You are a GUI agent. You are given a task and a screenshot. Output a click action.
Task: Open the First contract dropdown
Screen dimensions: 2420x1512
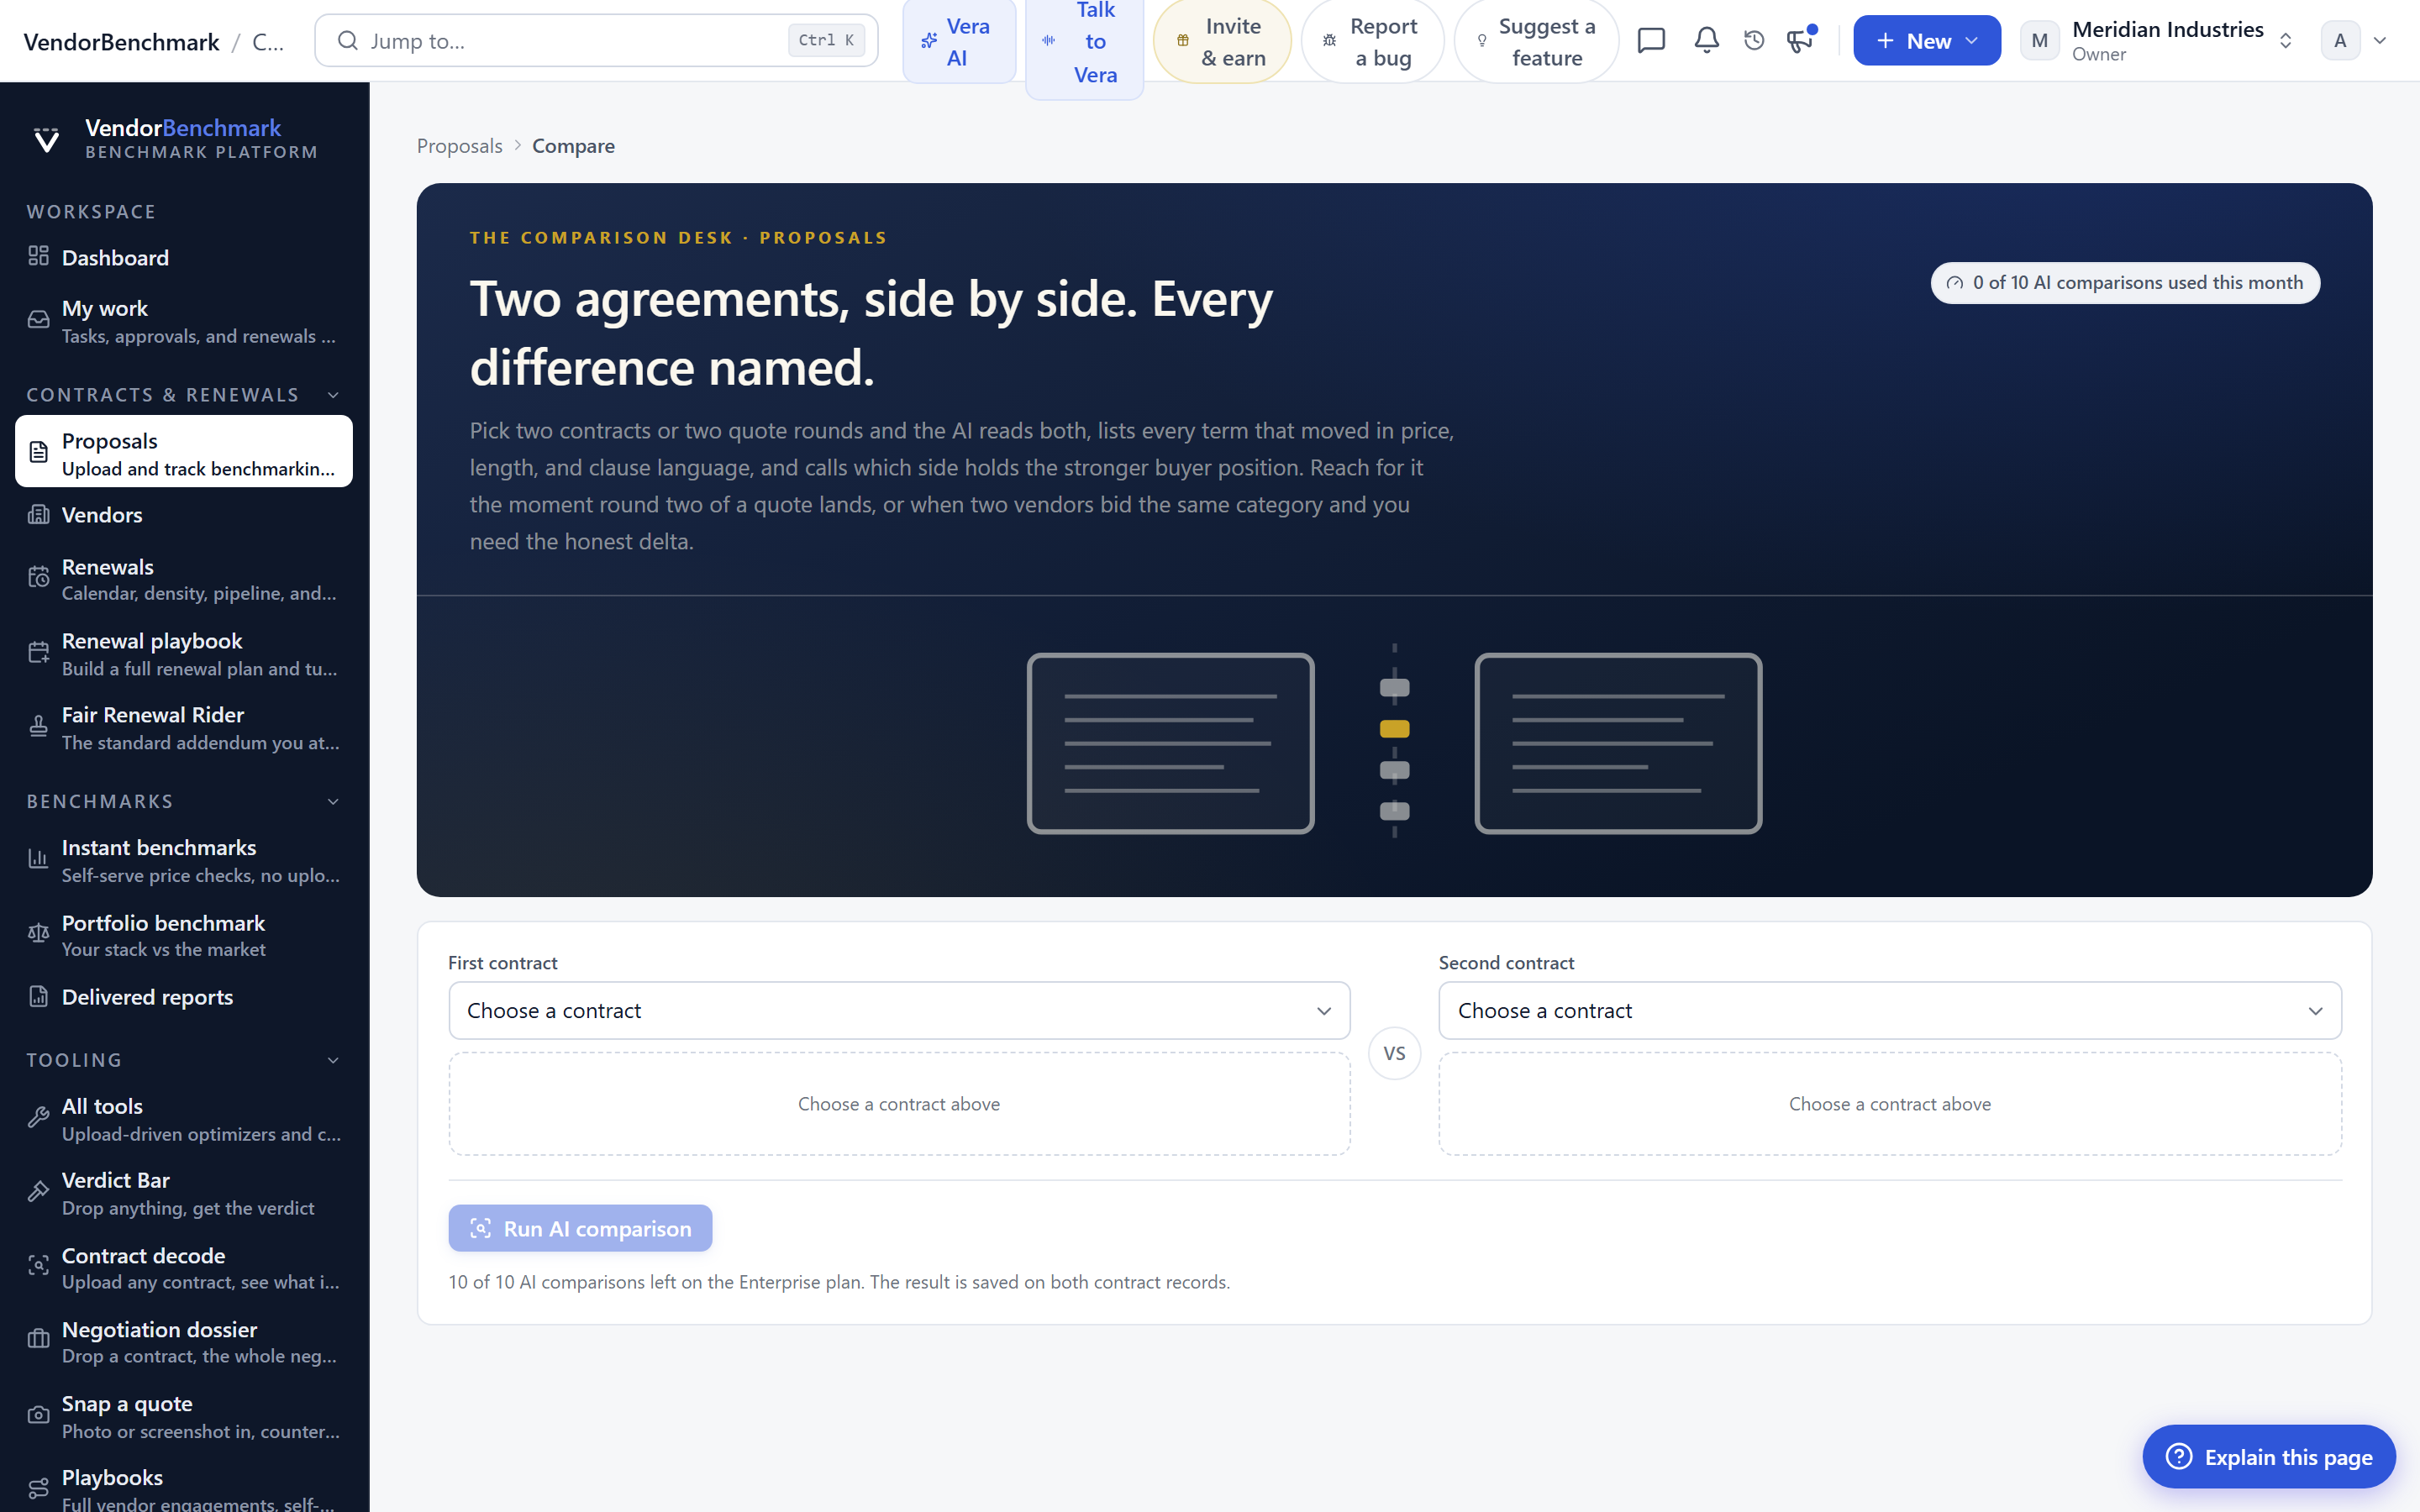pyautogui.click(x=899, y=1010)
